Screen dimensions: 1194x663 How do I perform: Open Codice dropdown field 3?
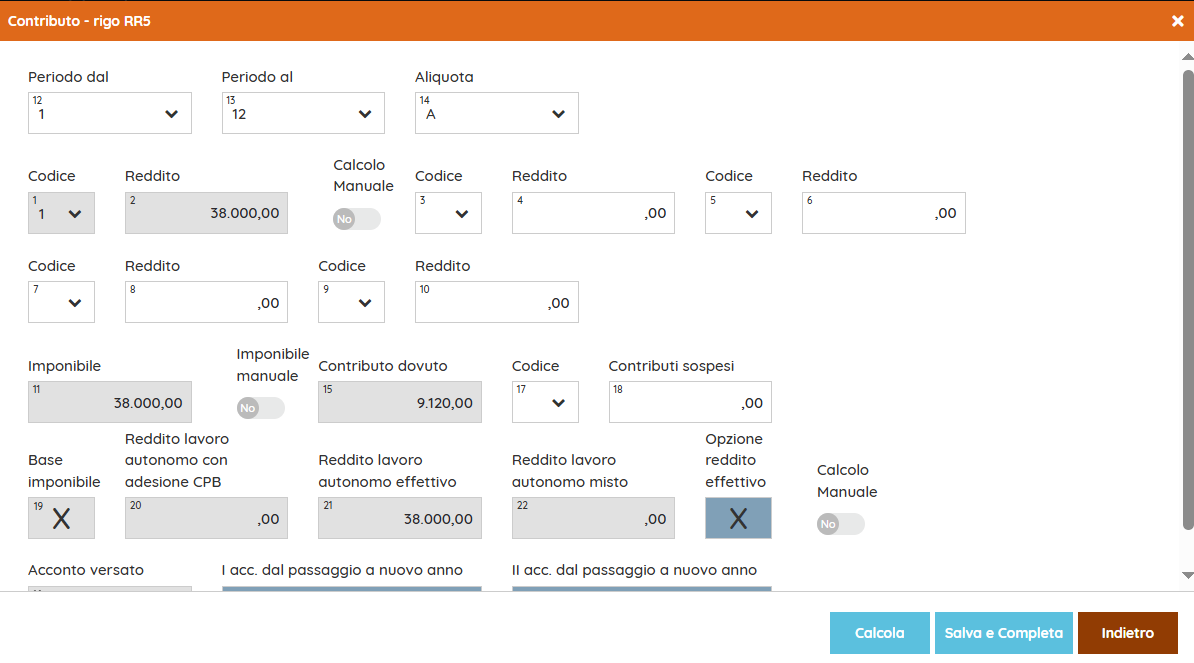click(449, 213)
